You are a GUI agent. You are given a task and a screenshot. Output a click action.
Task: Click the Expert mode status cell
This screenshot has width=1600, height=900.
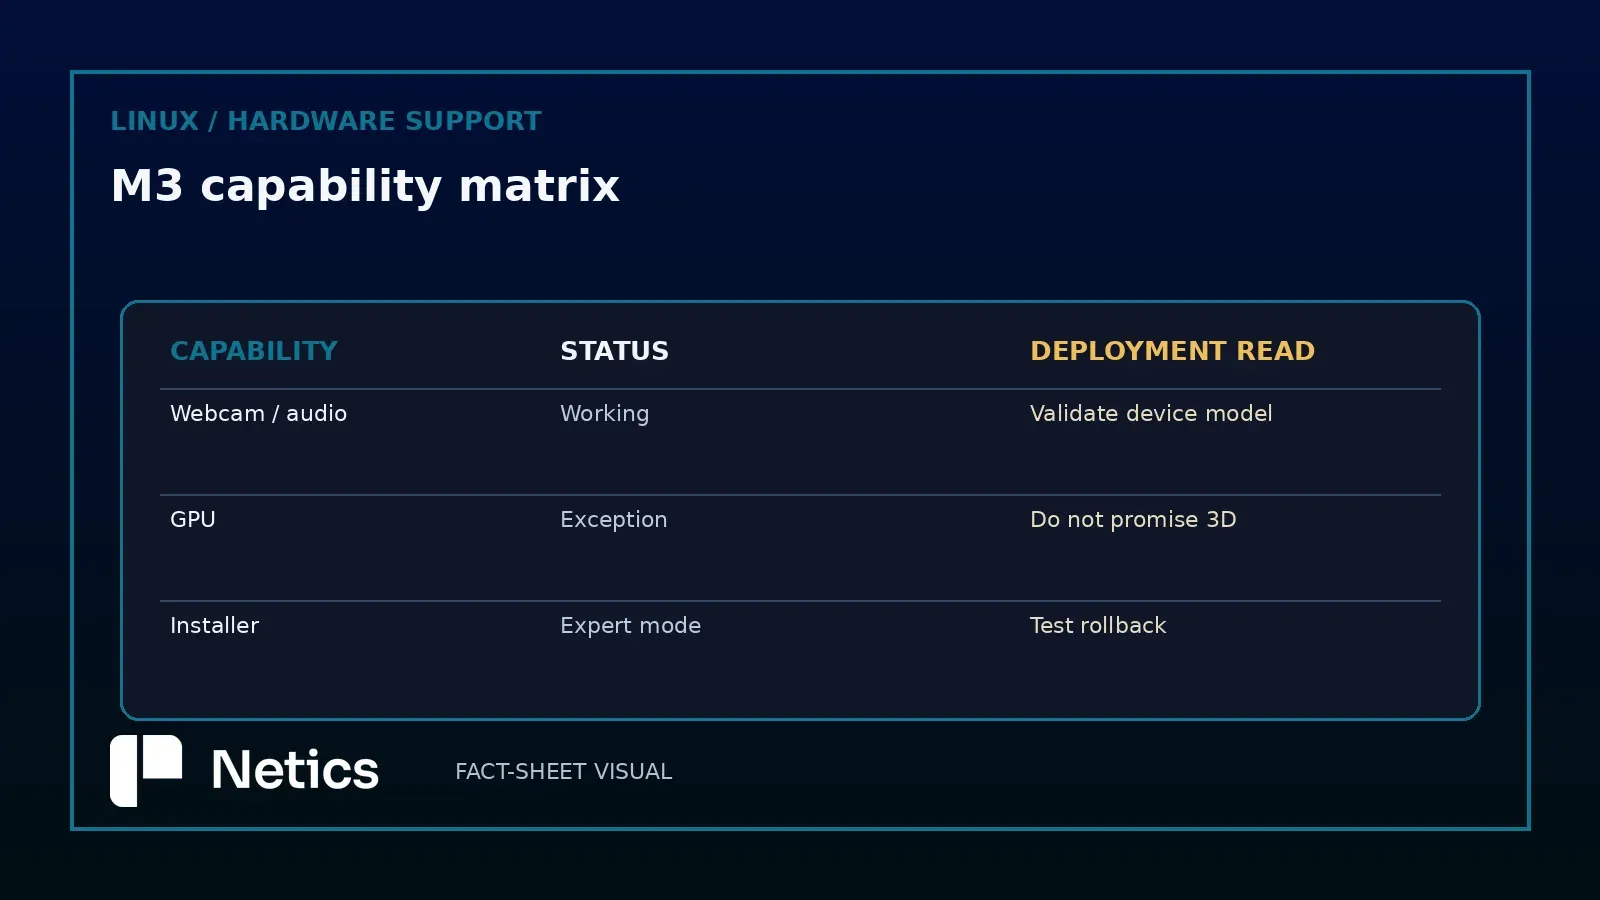(x=630, y=626)
